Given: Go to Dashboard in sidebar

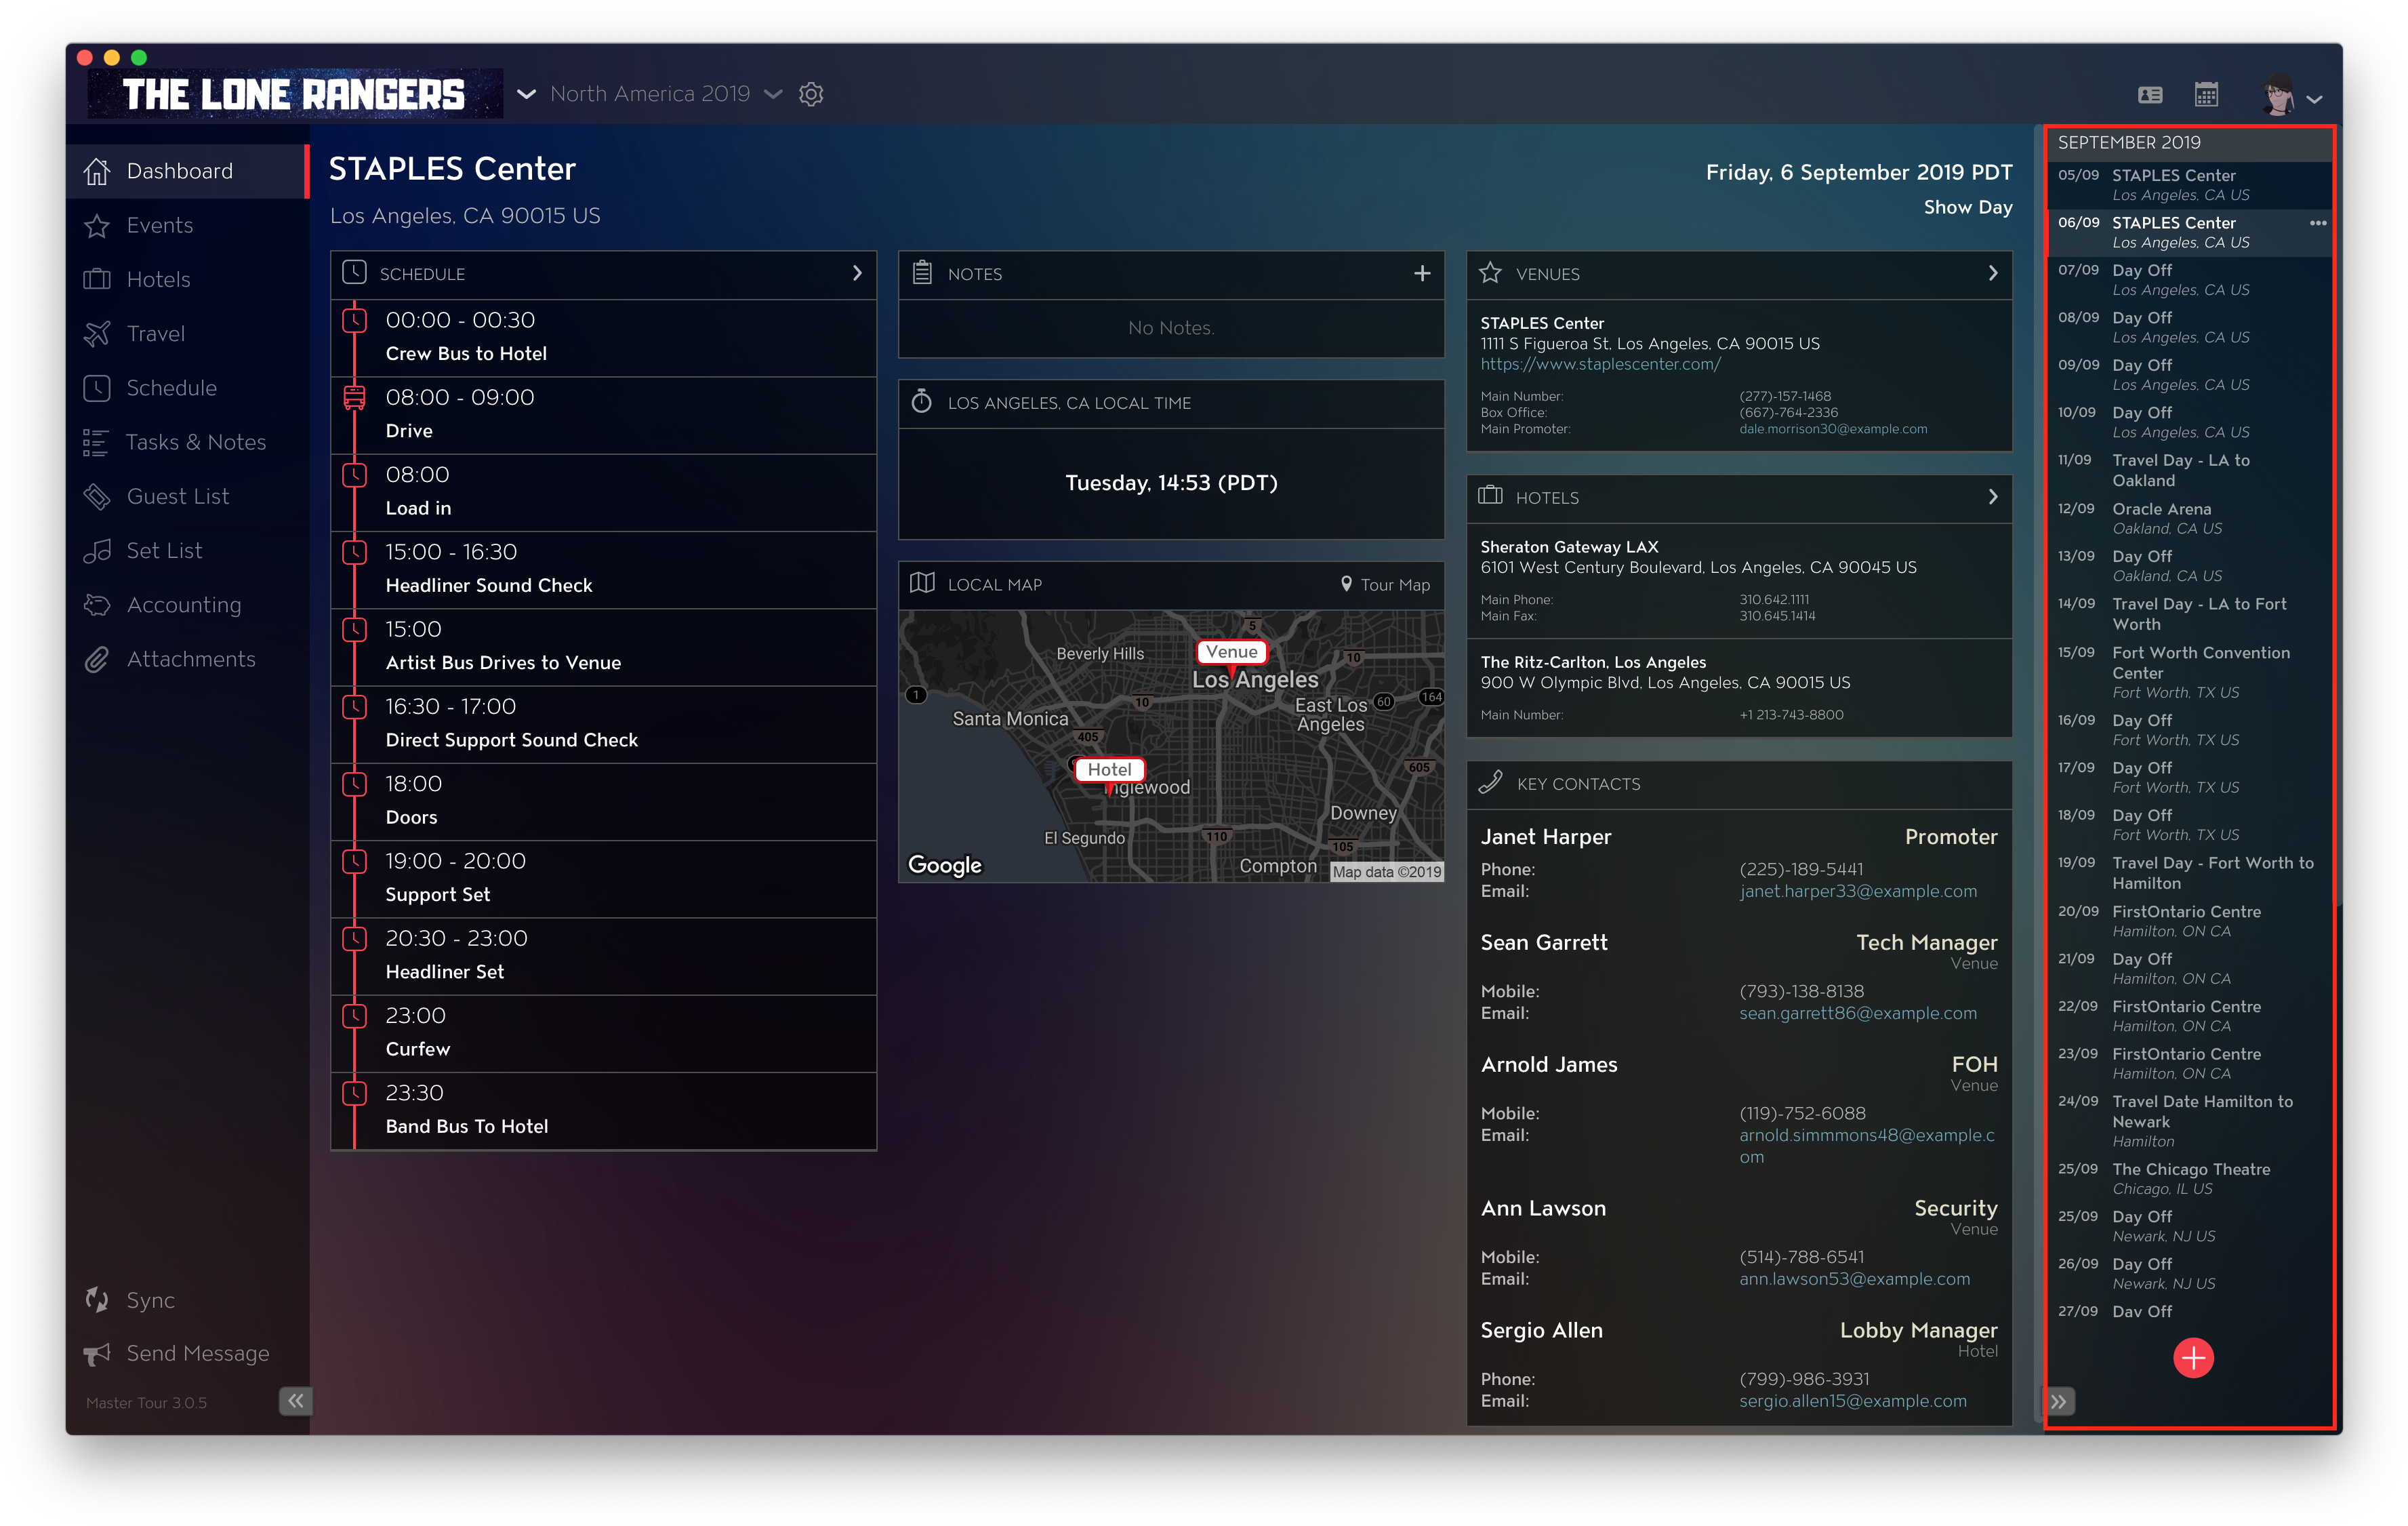Looking at the screenshot, I should pyautogui.click(x=187, y=171).
